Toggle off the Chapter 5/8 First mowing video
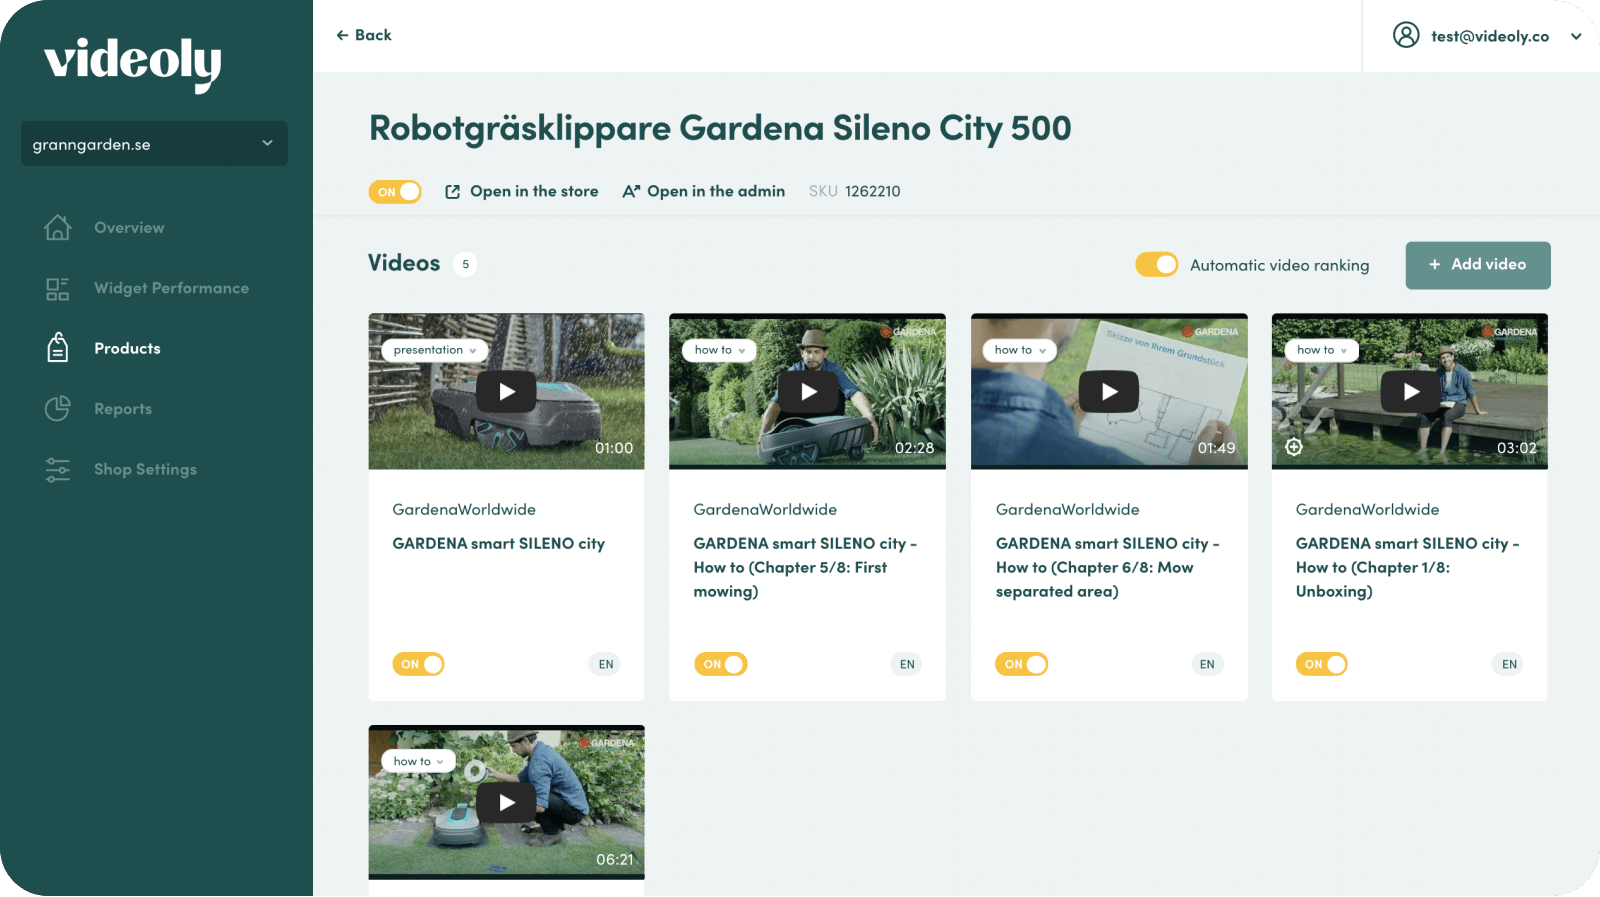This screenshot has width=1600, height=897. [720, 664]
